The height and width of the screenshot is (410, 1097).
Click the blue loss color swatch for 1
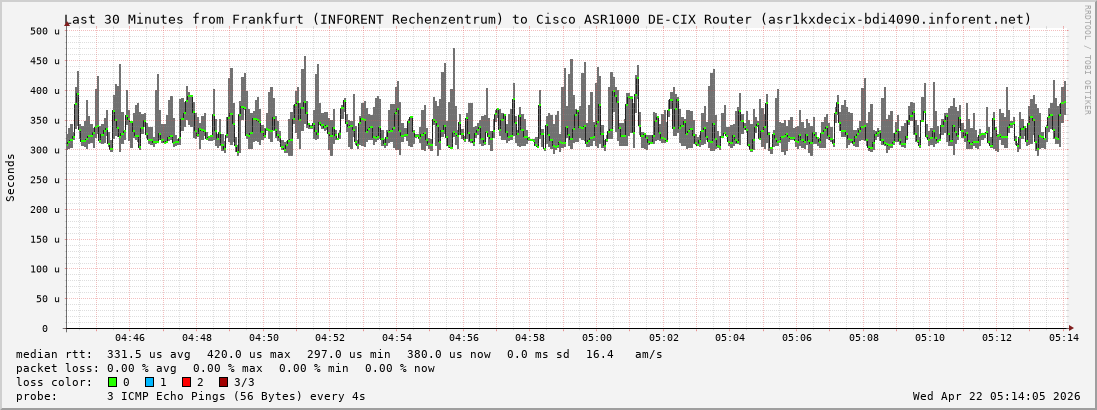click(149, 382)
